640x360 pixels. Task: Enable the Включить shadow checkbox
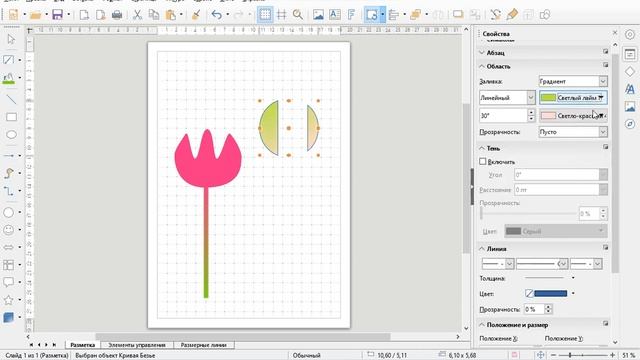click(483, 162)
